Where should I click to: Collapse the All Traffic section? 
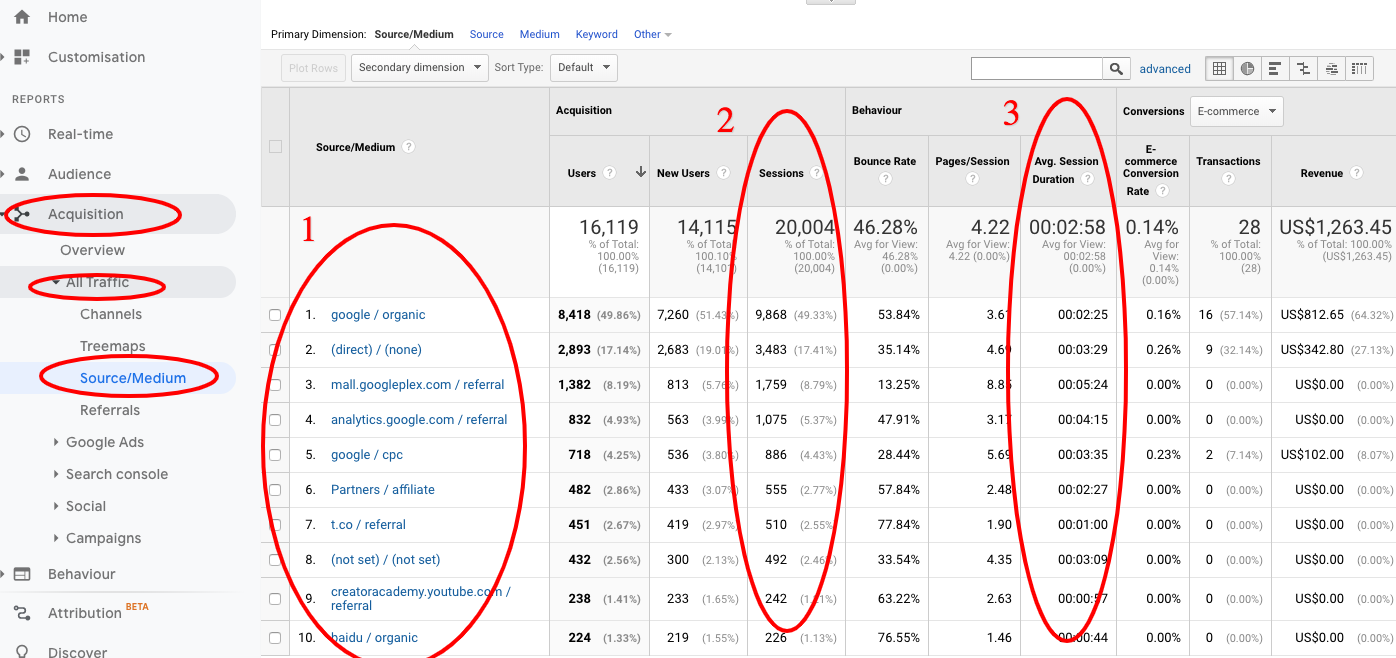pyautogui.click(x=57, y=283)
